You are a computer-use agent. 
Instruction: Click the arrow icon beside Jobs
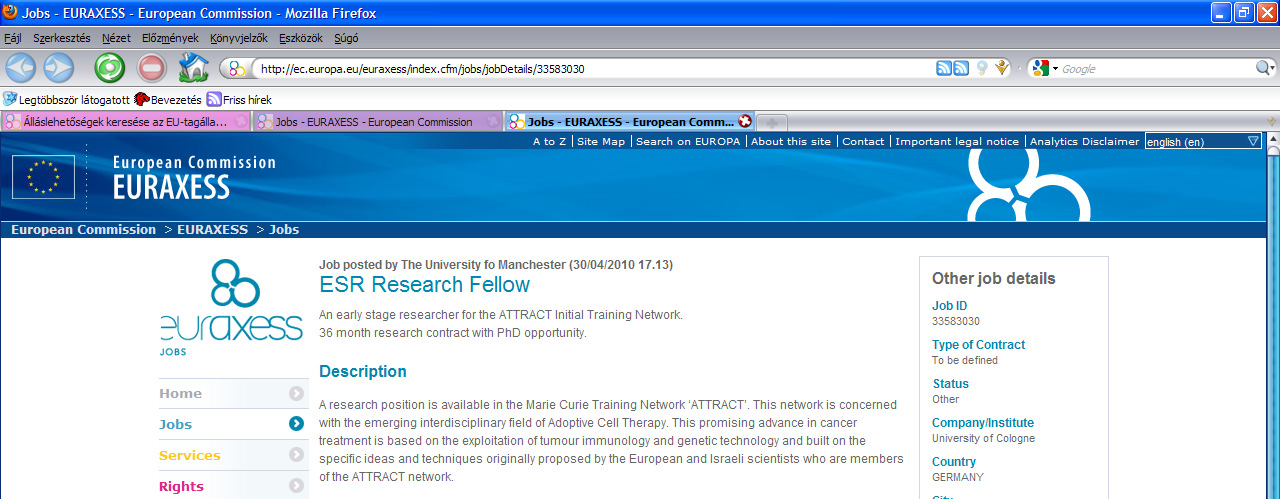click(x=296, y=424)
